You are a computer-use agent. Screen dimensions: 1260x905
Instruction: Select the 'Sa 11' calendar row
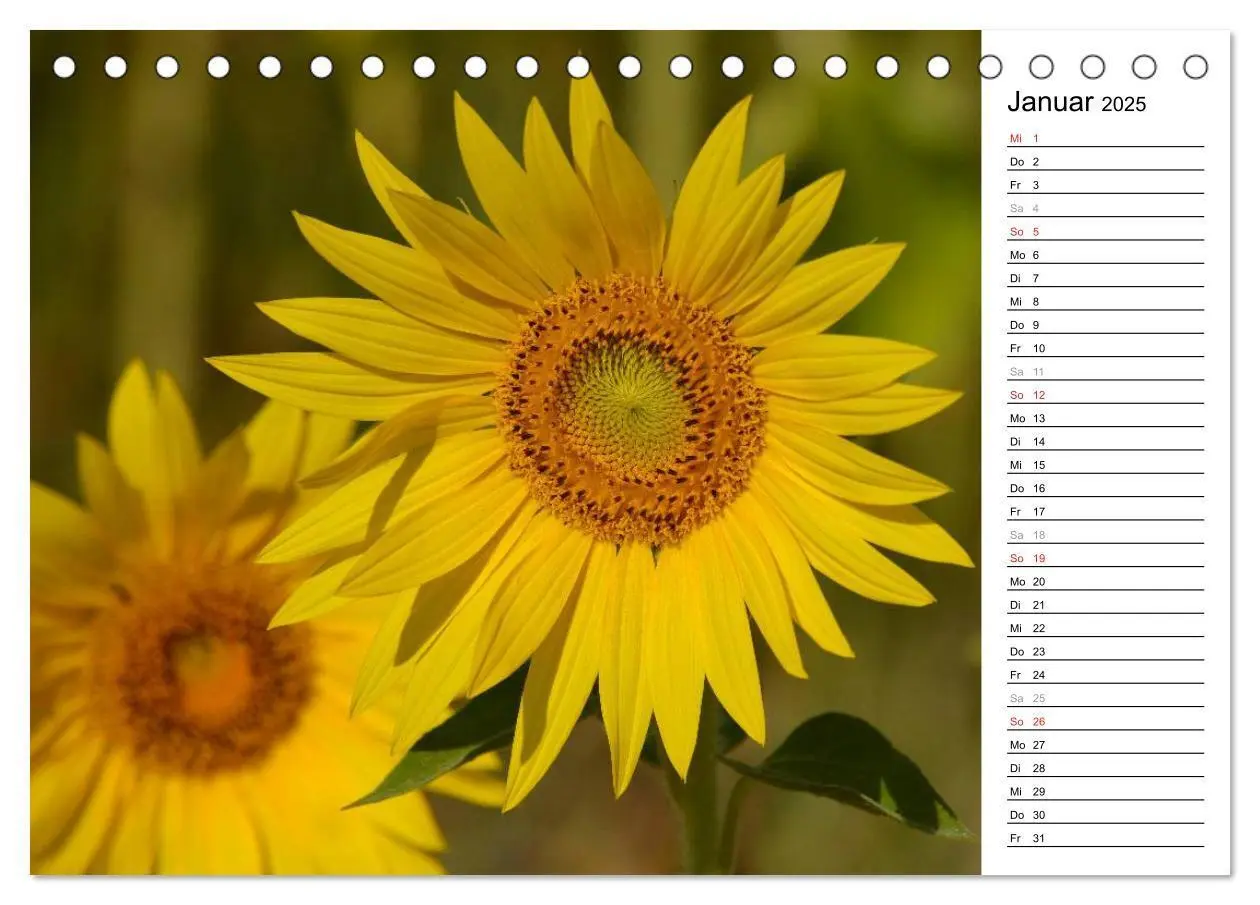pyautogui.click(x=1105, y=371)
